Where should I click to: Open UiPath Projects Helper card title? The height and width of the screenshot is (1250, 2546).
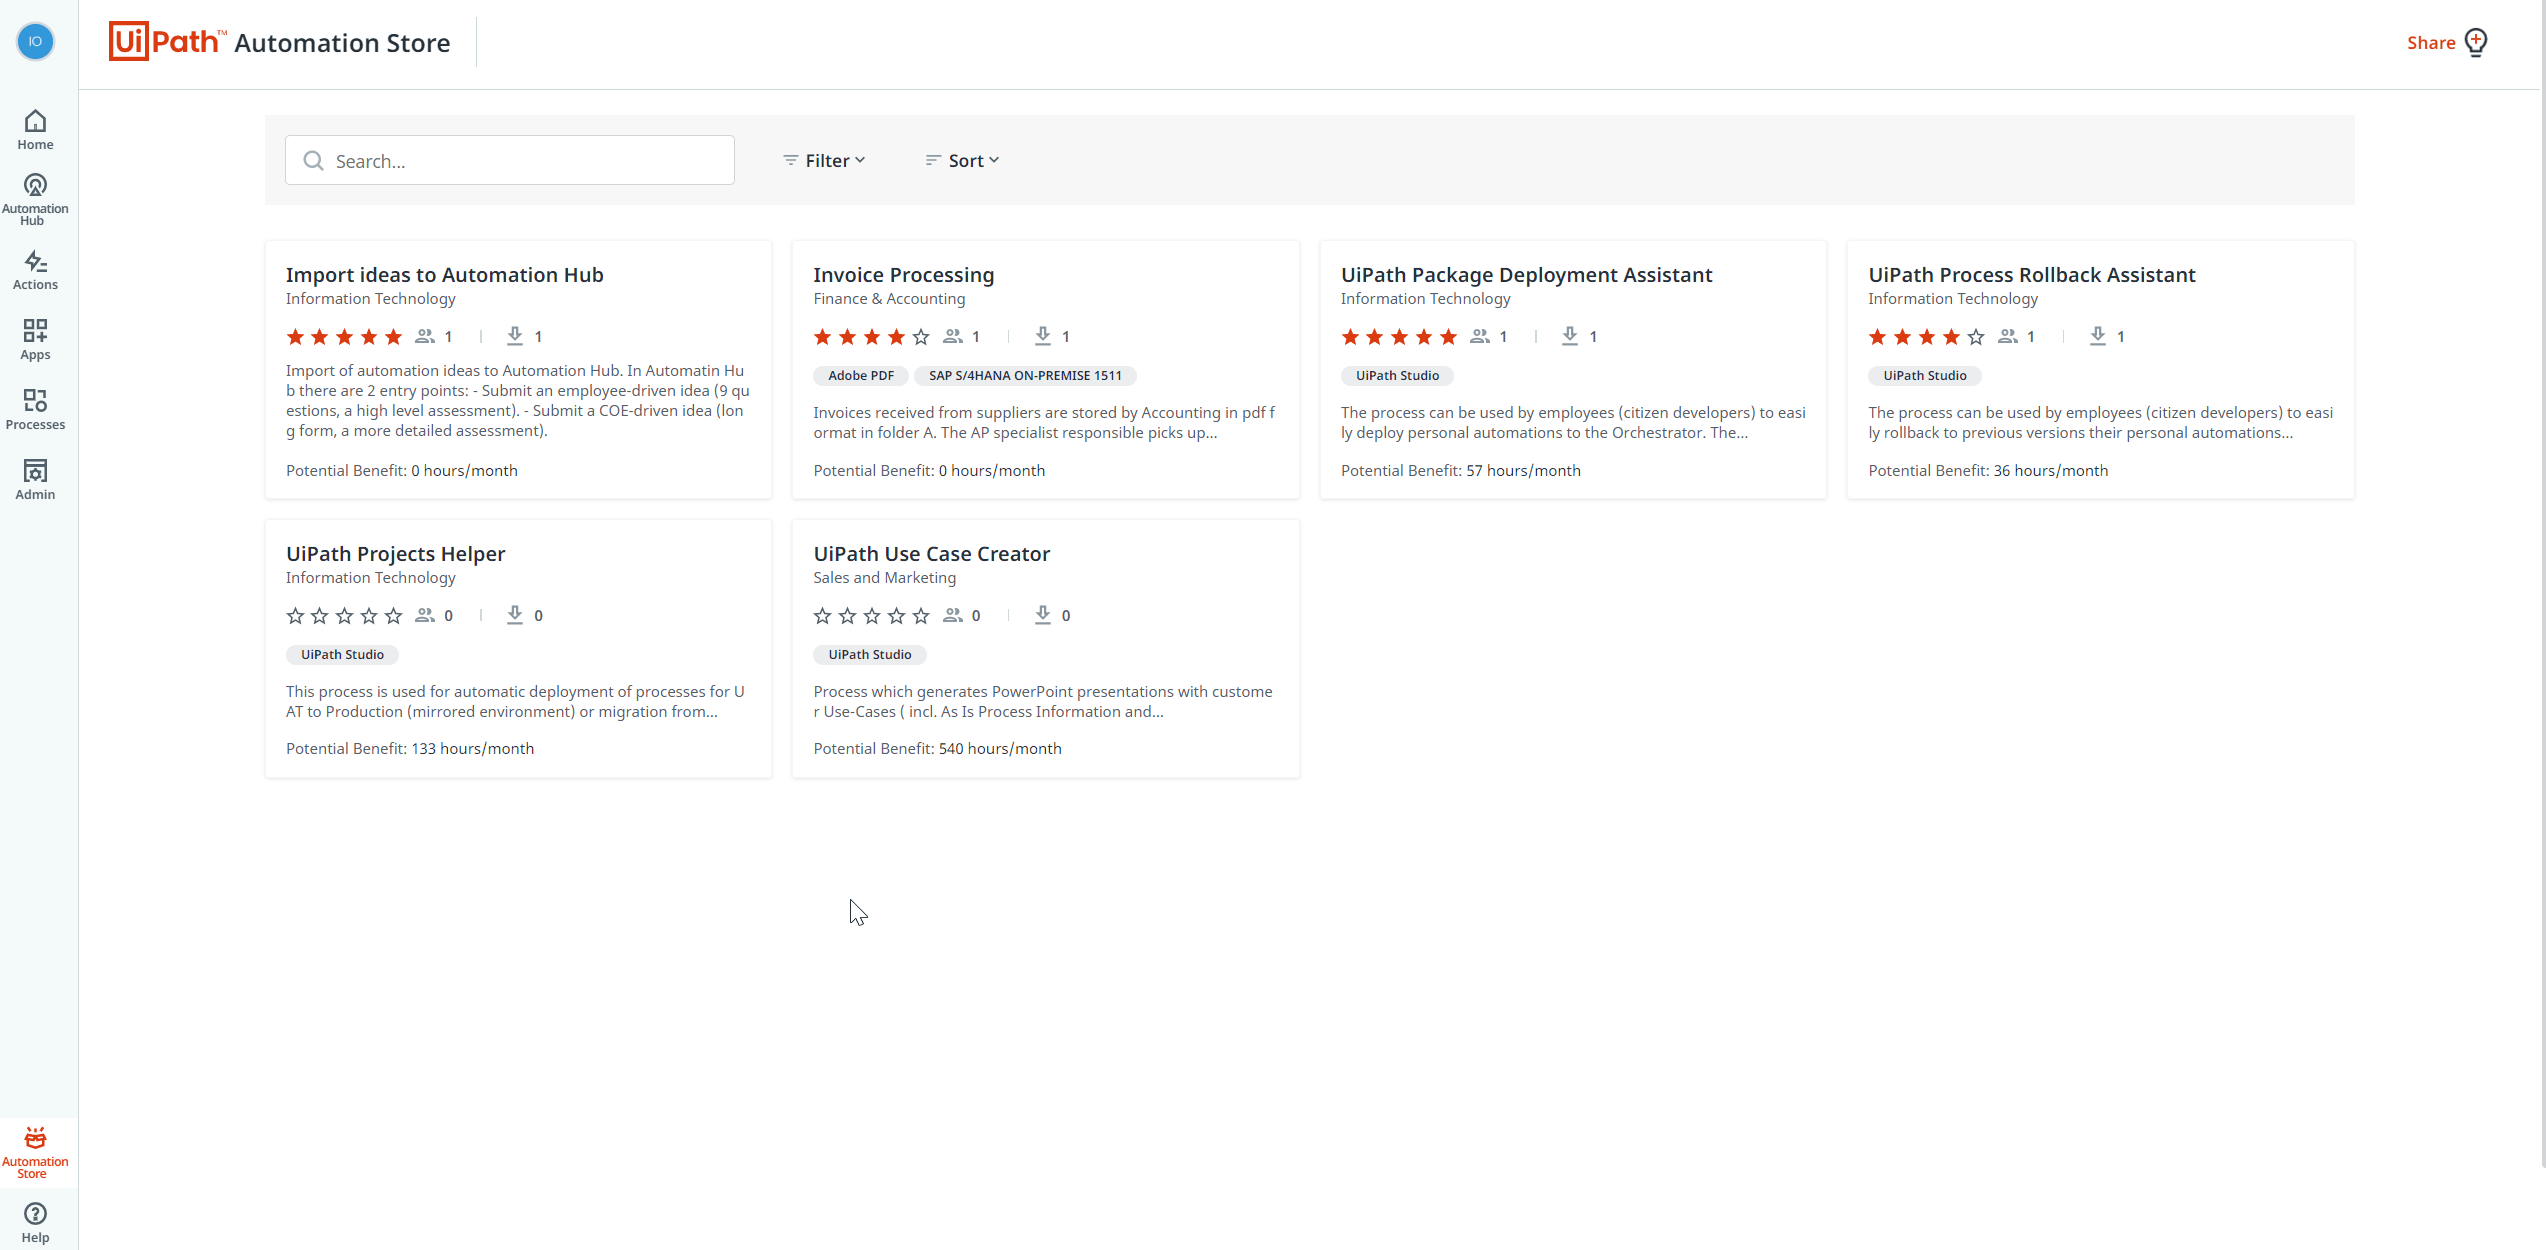pos(395,553)
